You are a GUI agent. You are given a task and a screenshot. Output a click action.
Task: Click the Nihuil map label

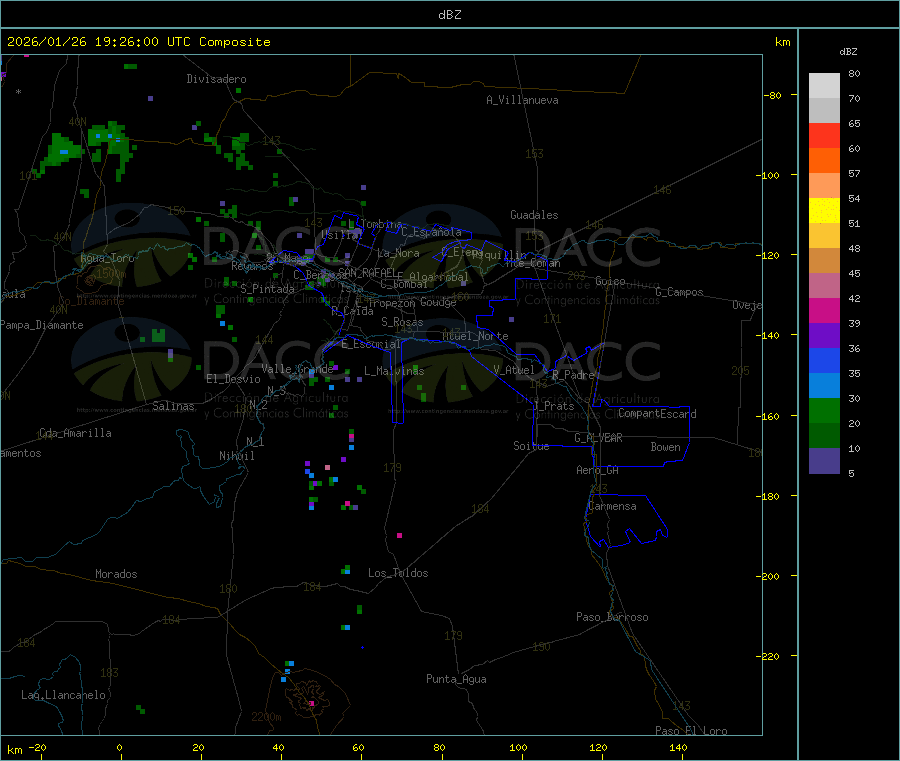(237, 456)
